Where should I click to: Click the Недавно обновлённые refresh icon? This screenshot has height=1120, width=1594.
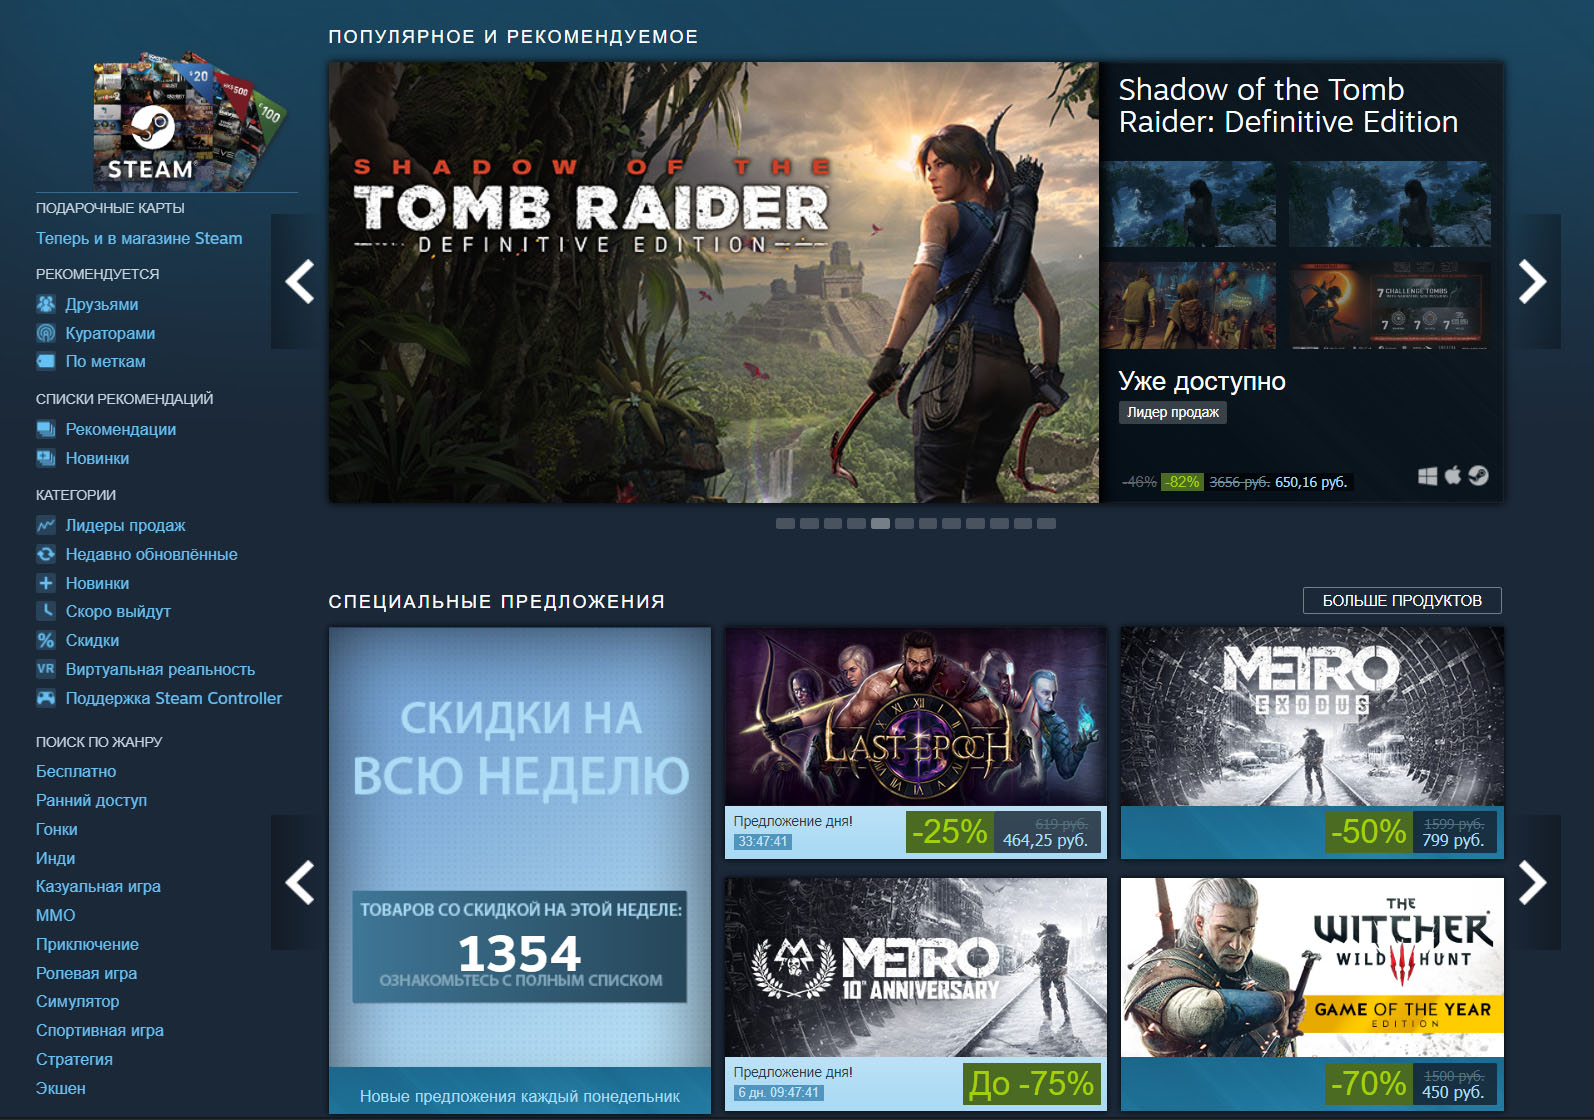point(46,554)
